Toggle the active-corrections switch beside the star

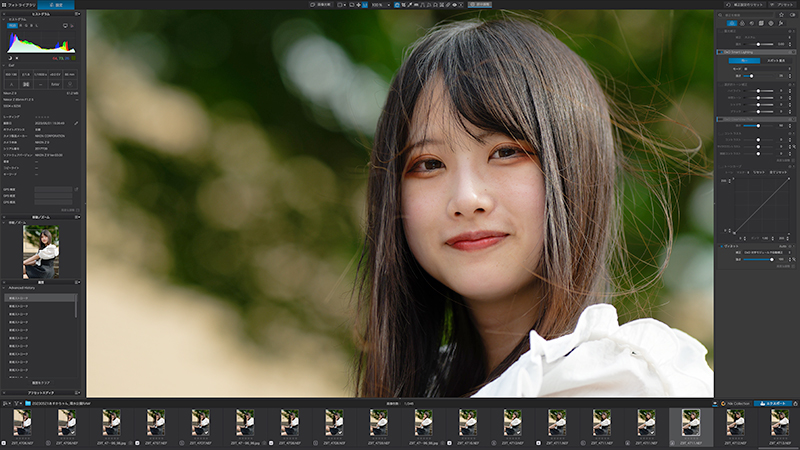[x=792, y=15]
